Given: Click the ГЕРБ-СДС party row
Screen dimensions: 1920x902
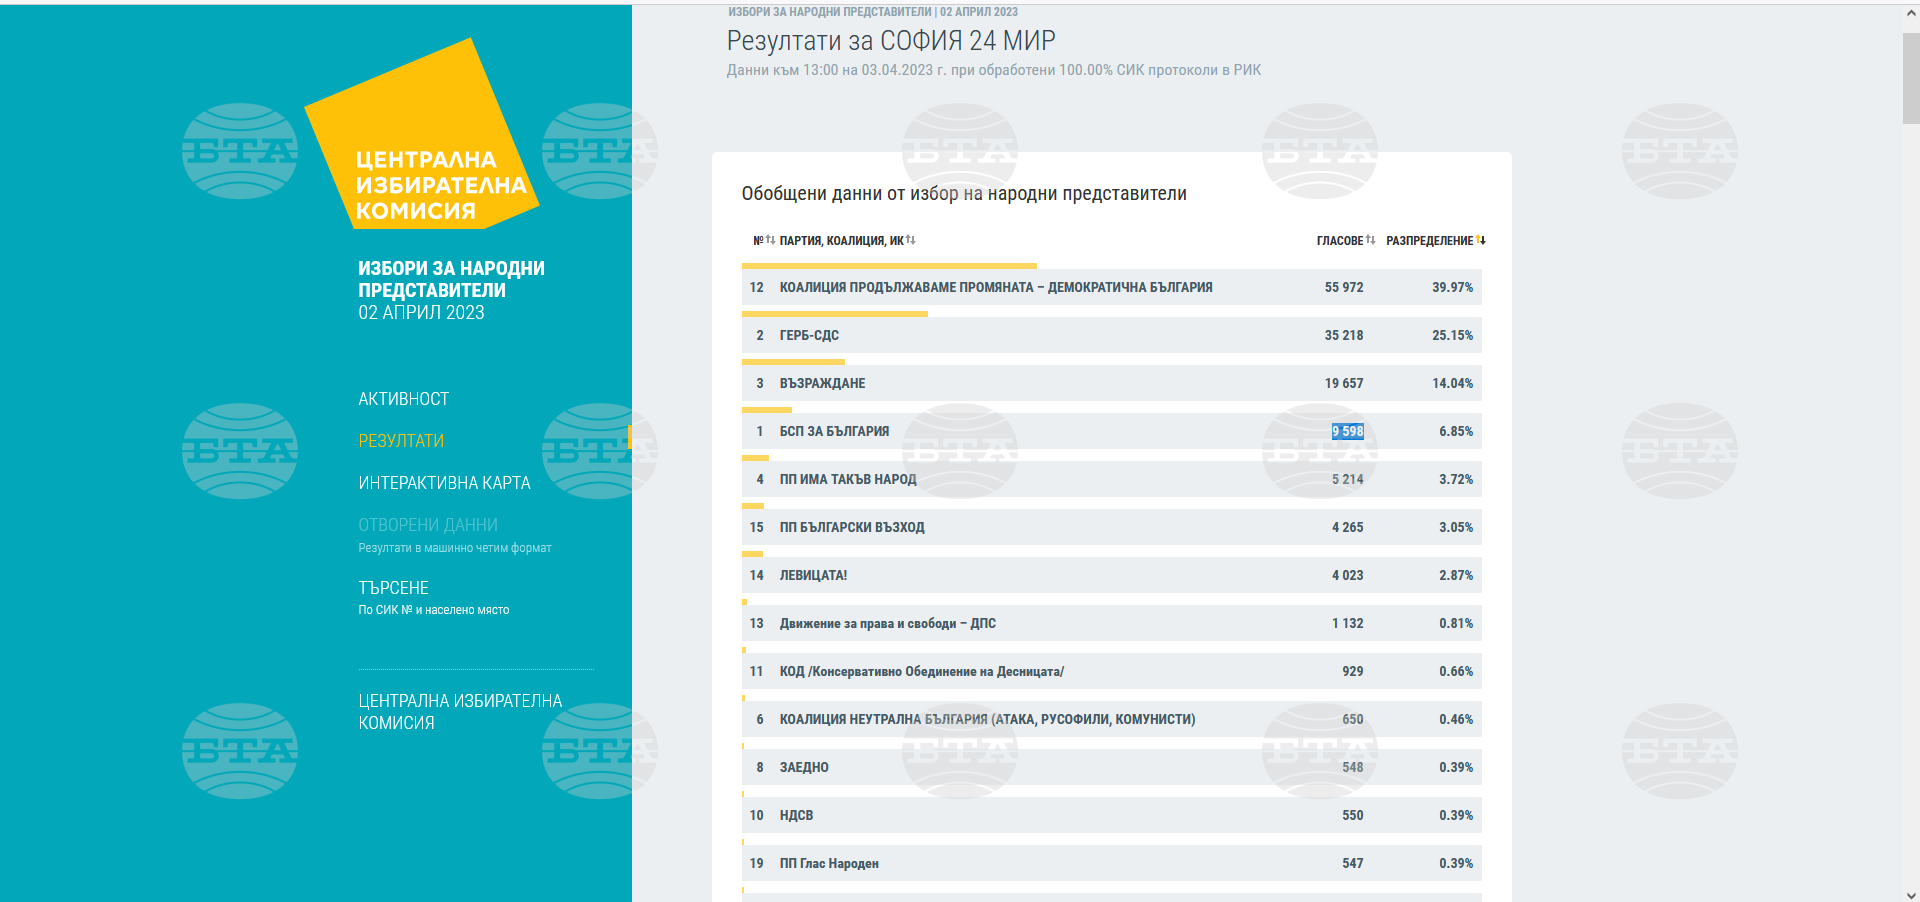Looking at the screenshot, I should pyautogui.click(x=1110, y=335).
